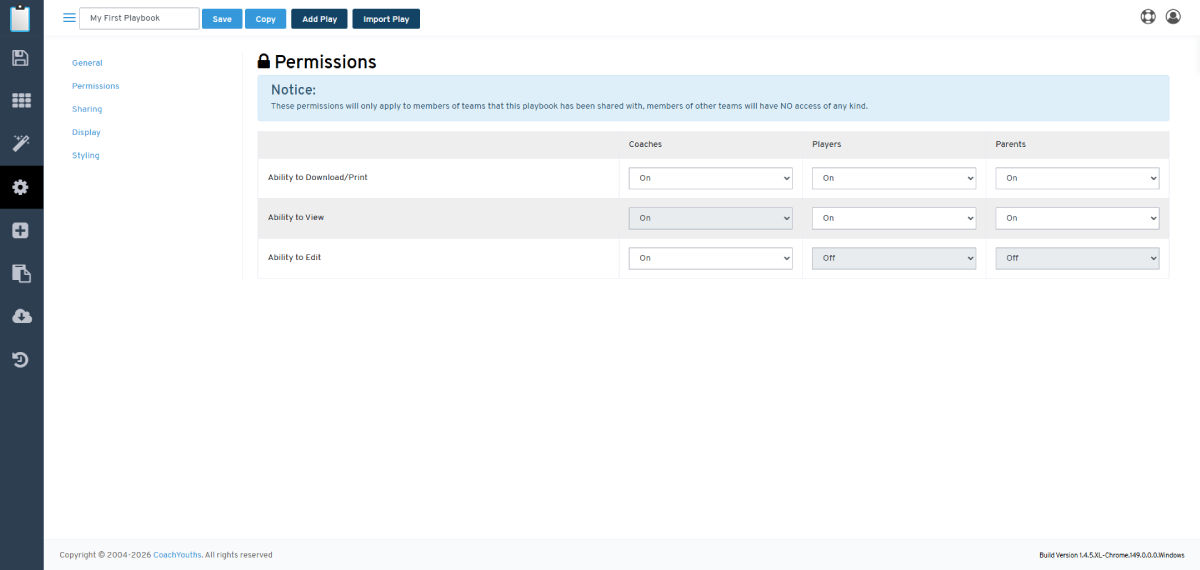Open the Display settings section
Viewport: 1200px width, 570px height.
point(86,132)
